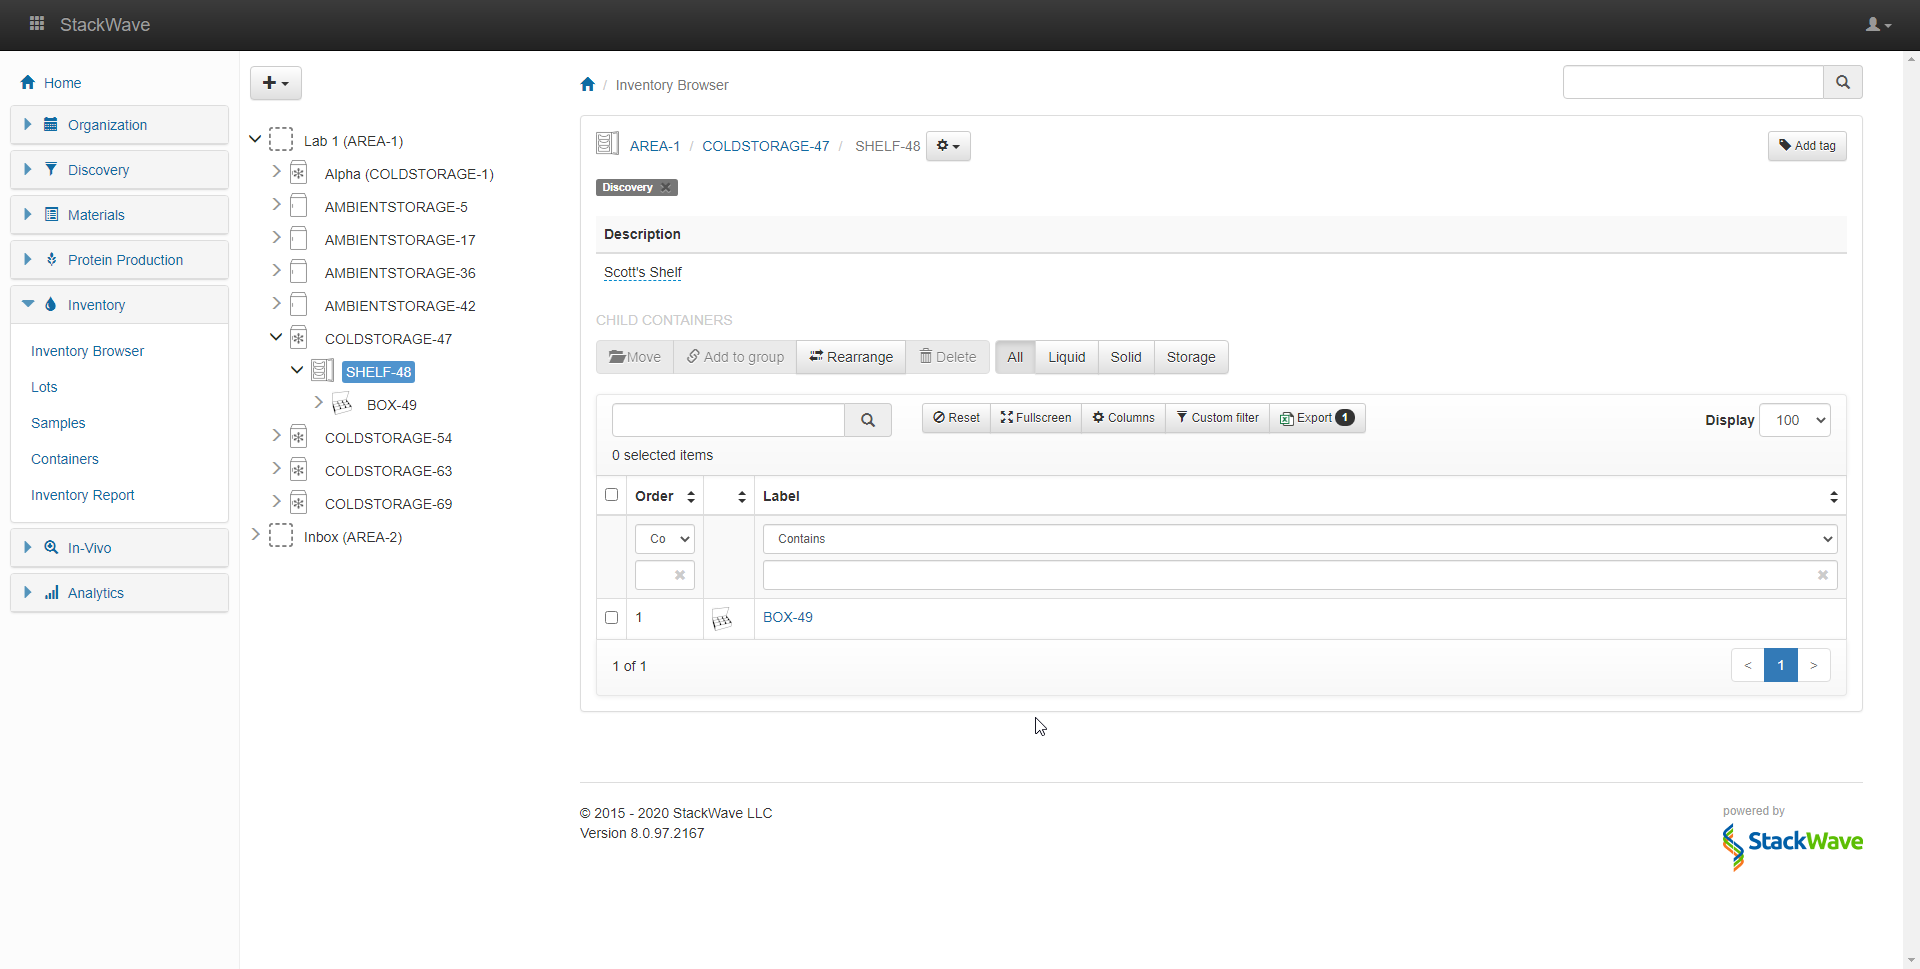Open the Display count dropdown
Image resolution: width=1920 pixels, height=969 pixels.
(x=1794, y=421)
